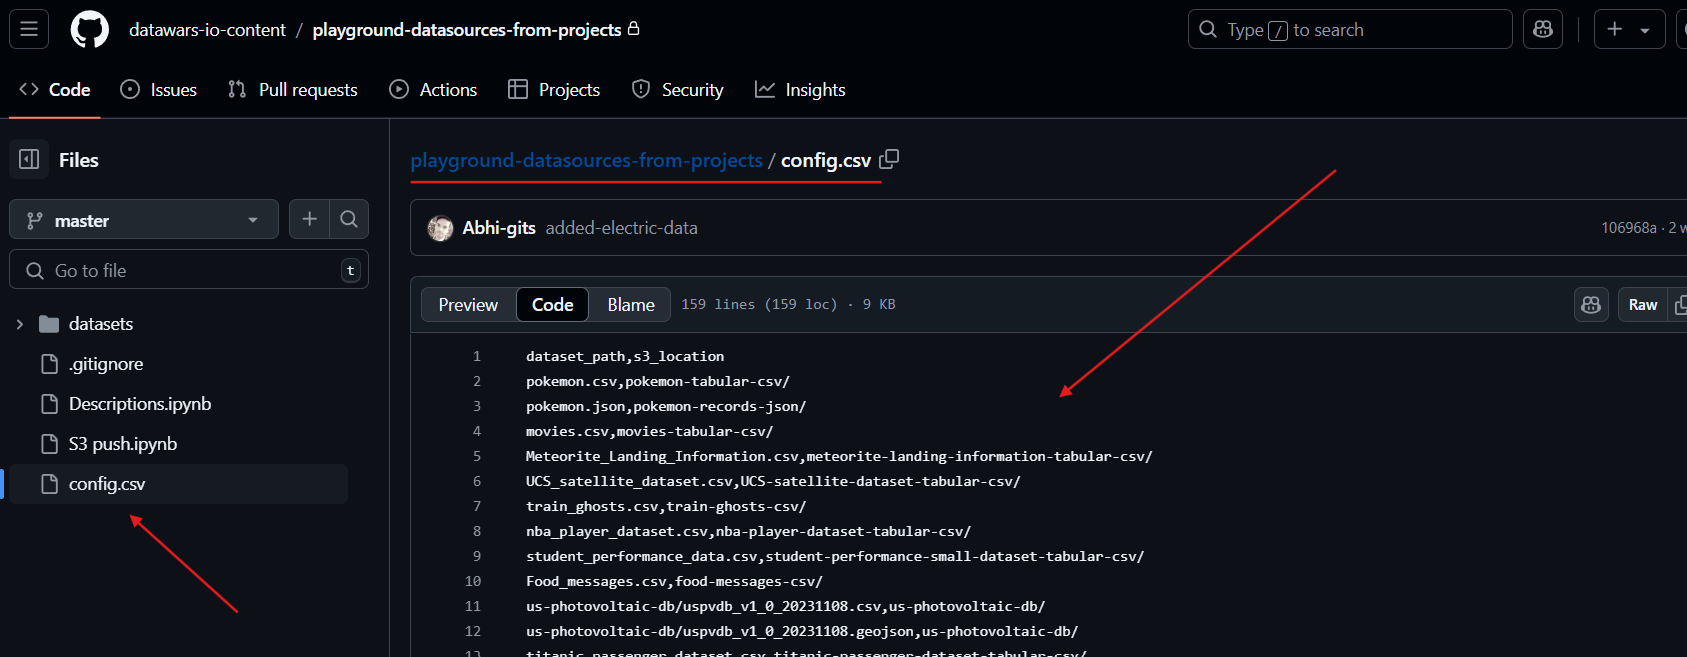Switch to Blame view
1687x657 pixels.
(x=631, y=305)
